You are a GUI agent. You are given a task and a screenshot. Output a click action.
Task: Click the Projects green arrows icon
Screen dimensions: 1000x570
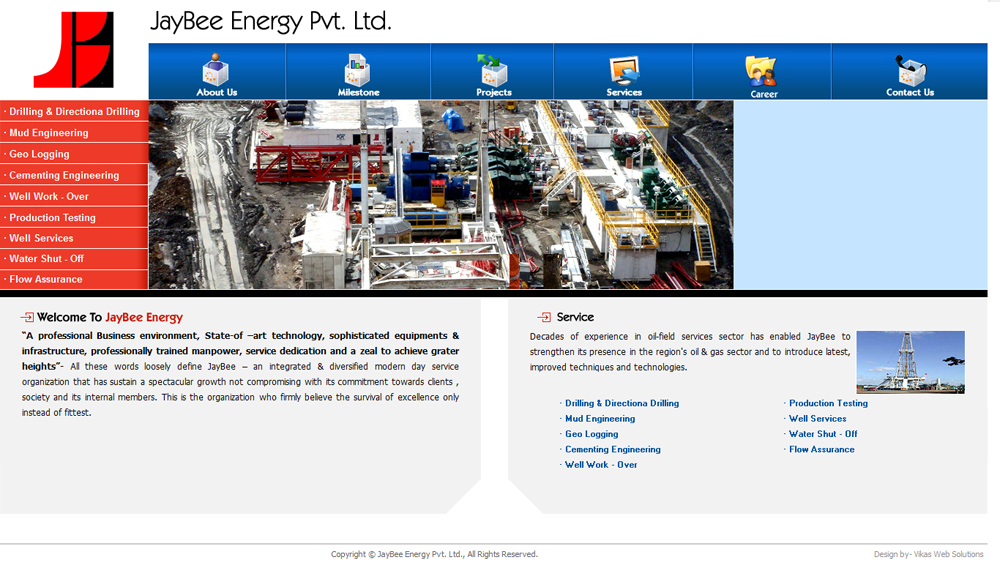point(493,69)
